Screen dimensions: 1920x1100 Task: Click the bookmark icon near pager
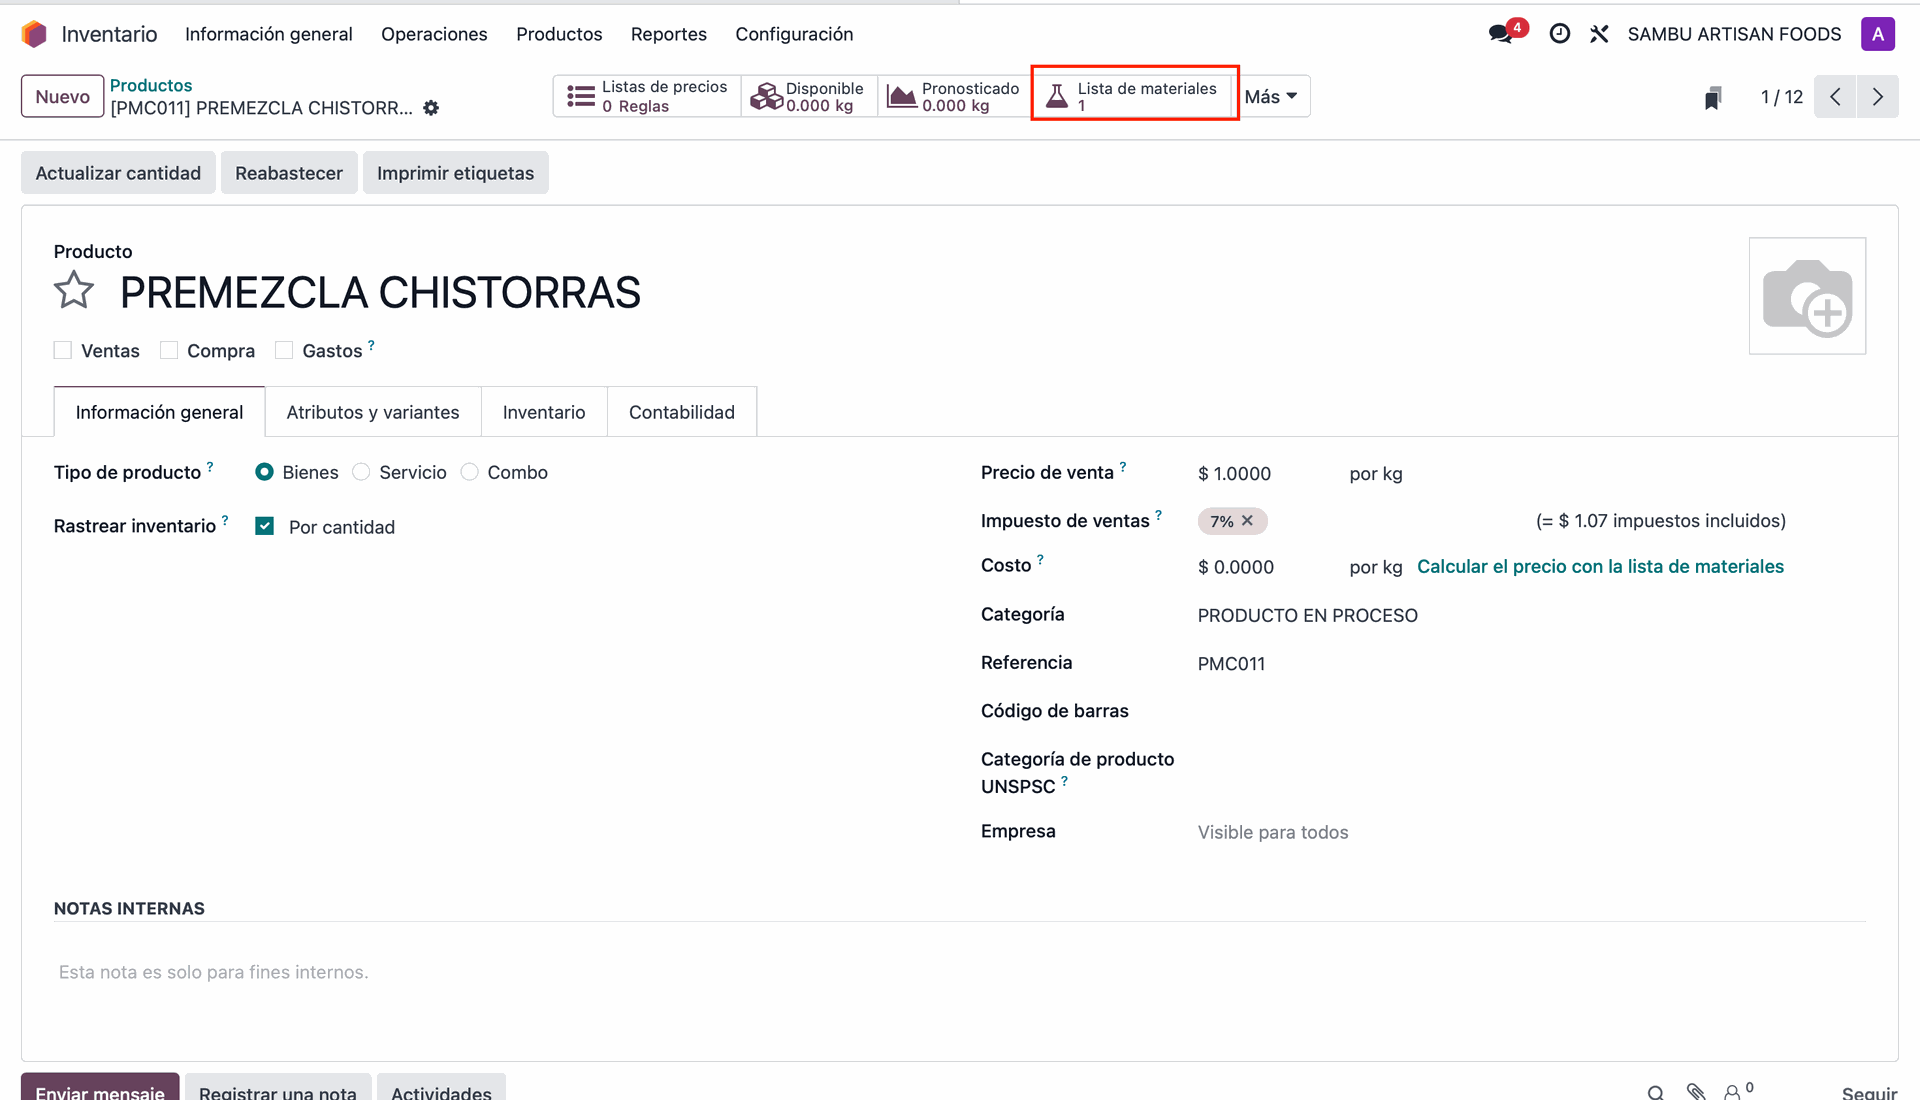pyautogui.click(x=1713, y=97)
